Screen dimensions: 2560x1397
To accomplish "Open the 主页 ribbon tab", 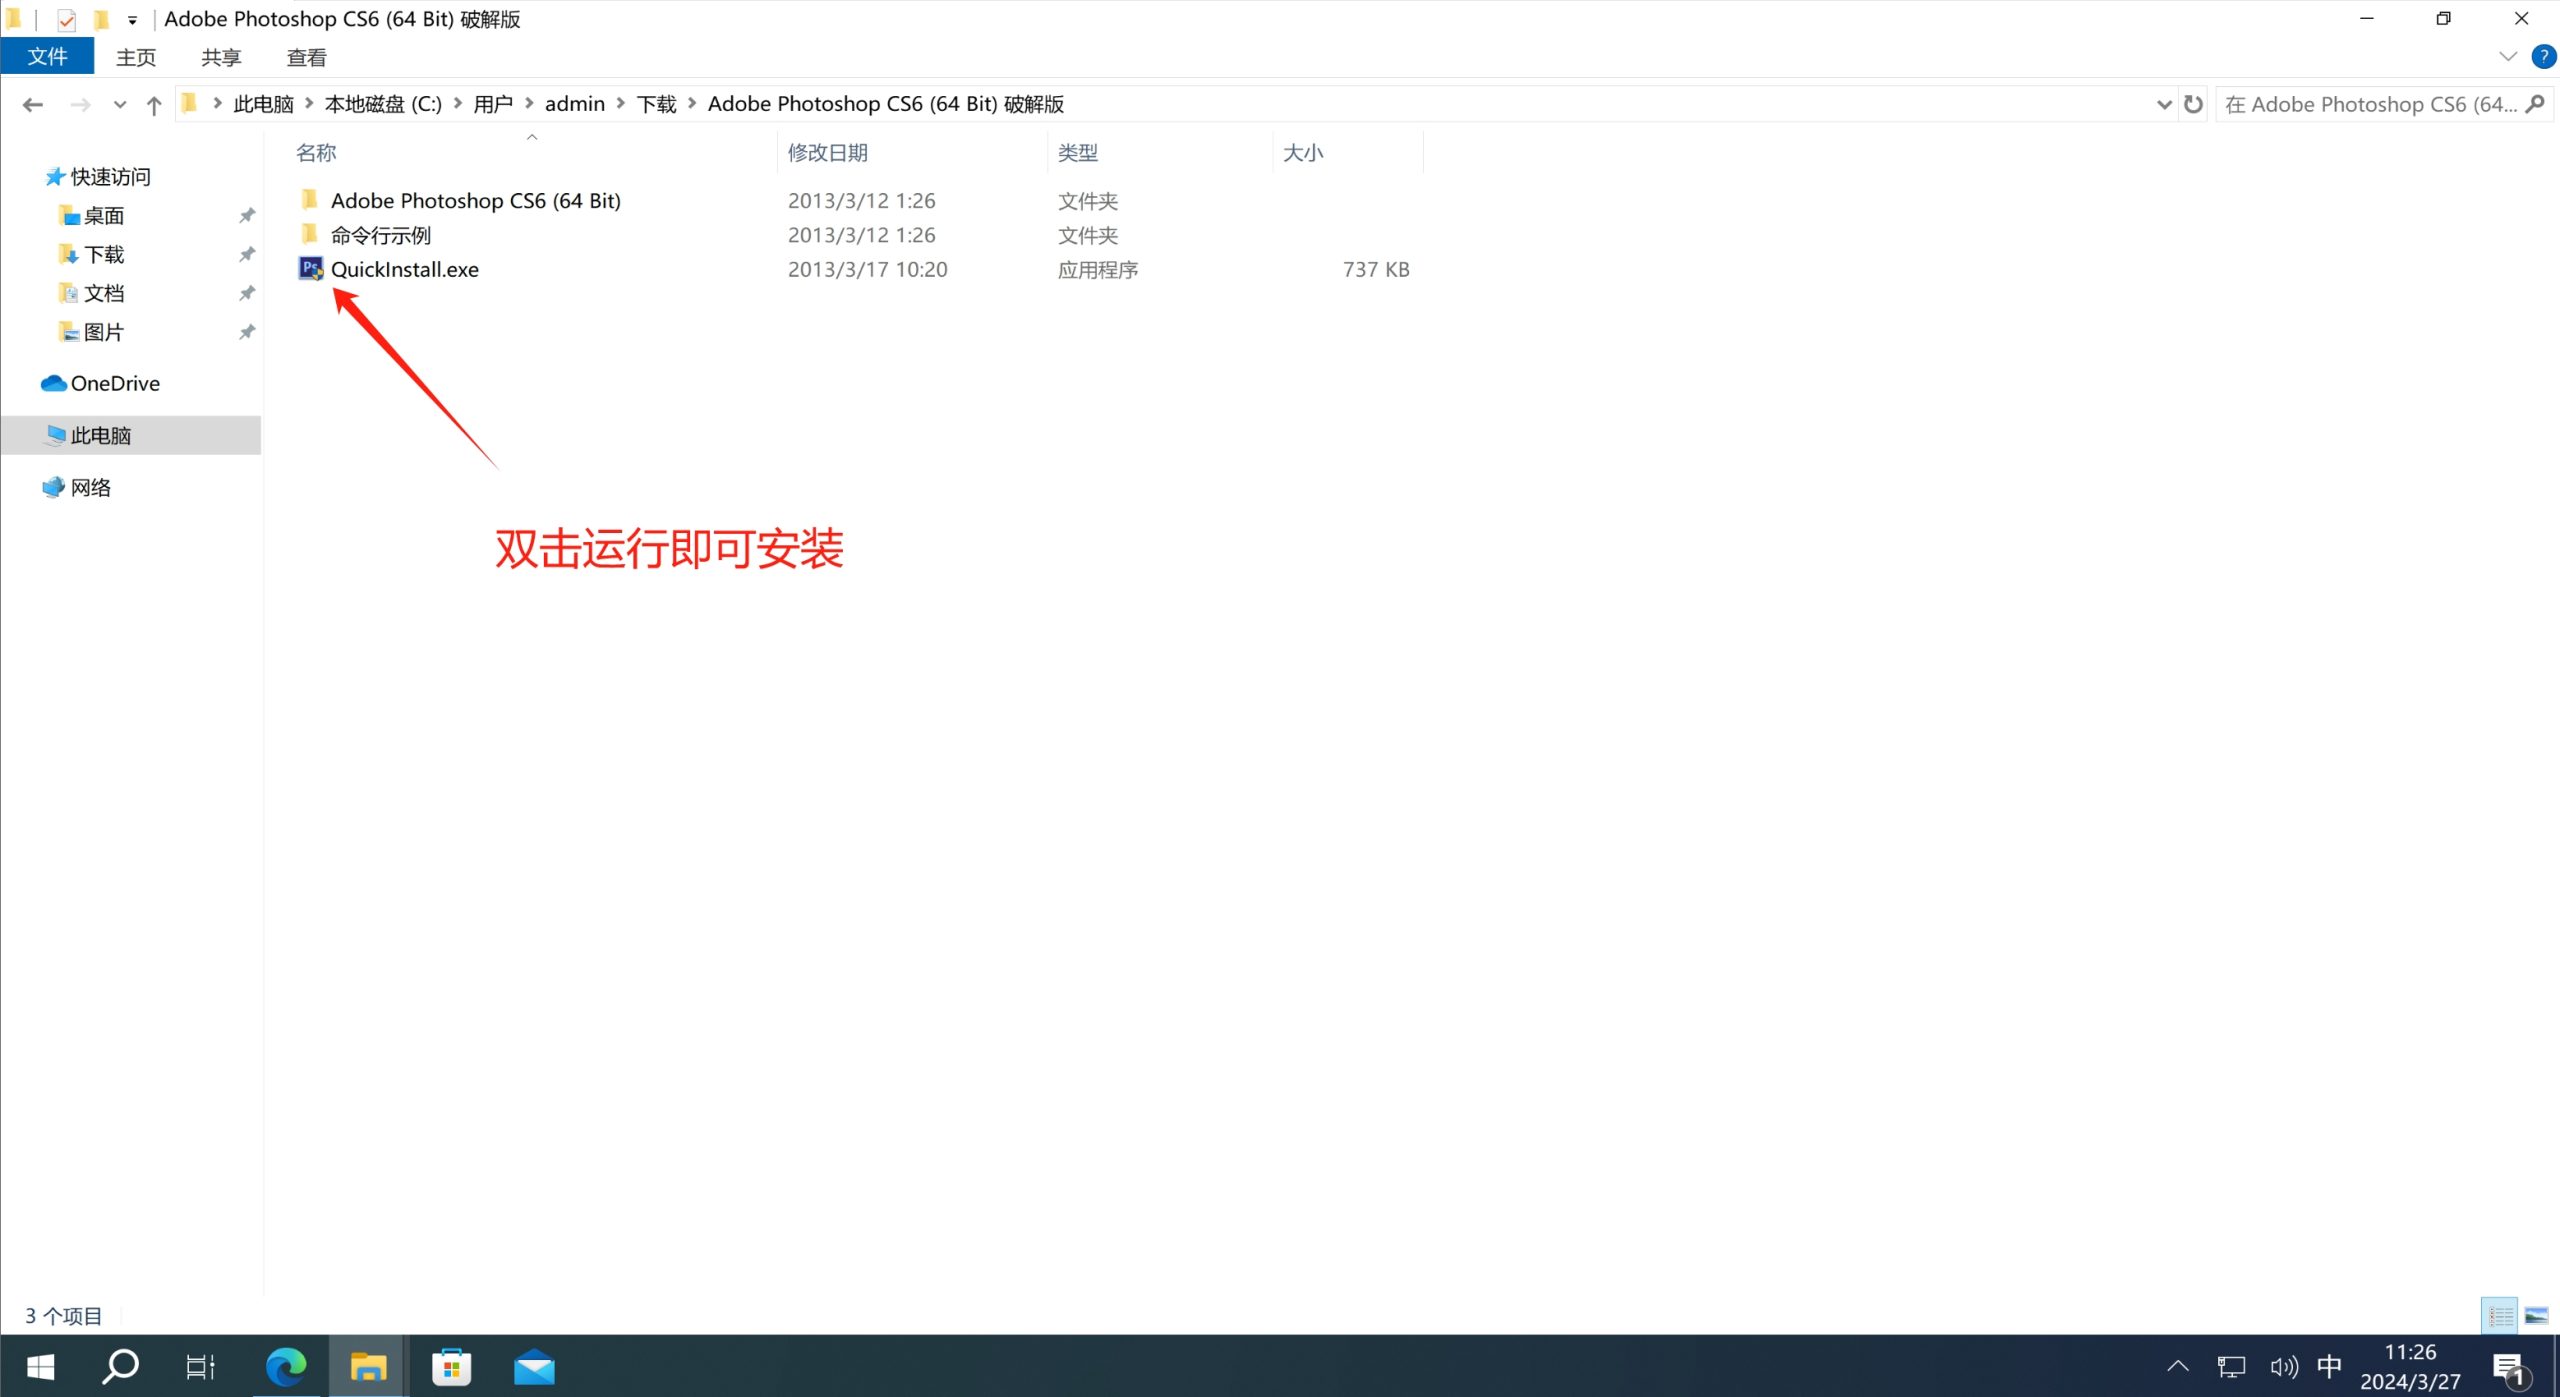I will [136, 57].
